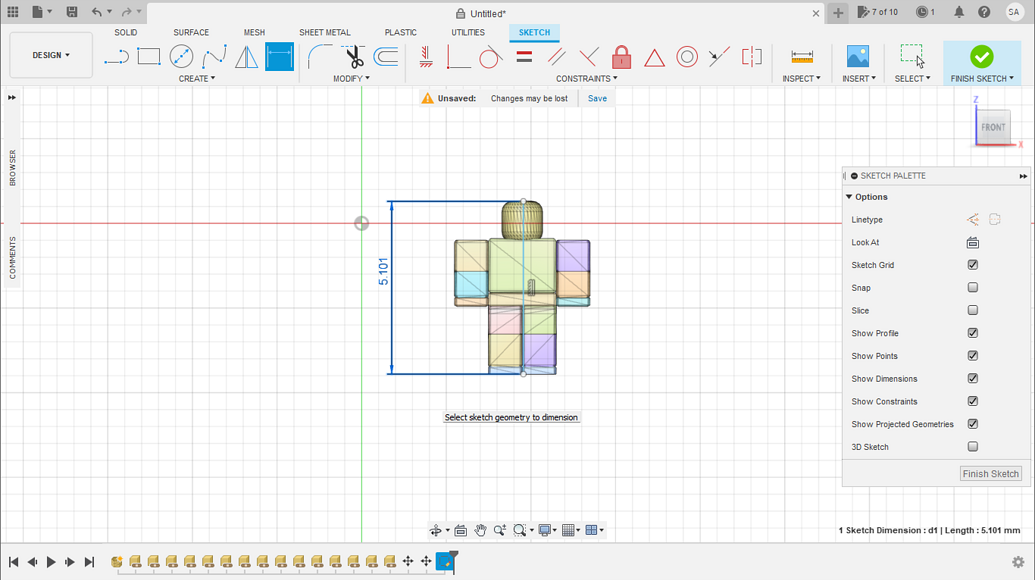Click the Pan hand tool
Image resolution: width=1035 pixels, height=580 pixels.
click(480, 530)
